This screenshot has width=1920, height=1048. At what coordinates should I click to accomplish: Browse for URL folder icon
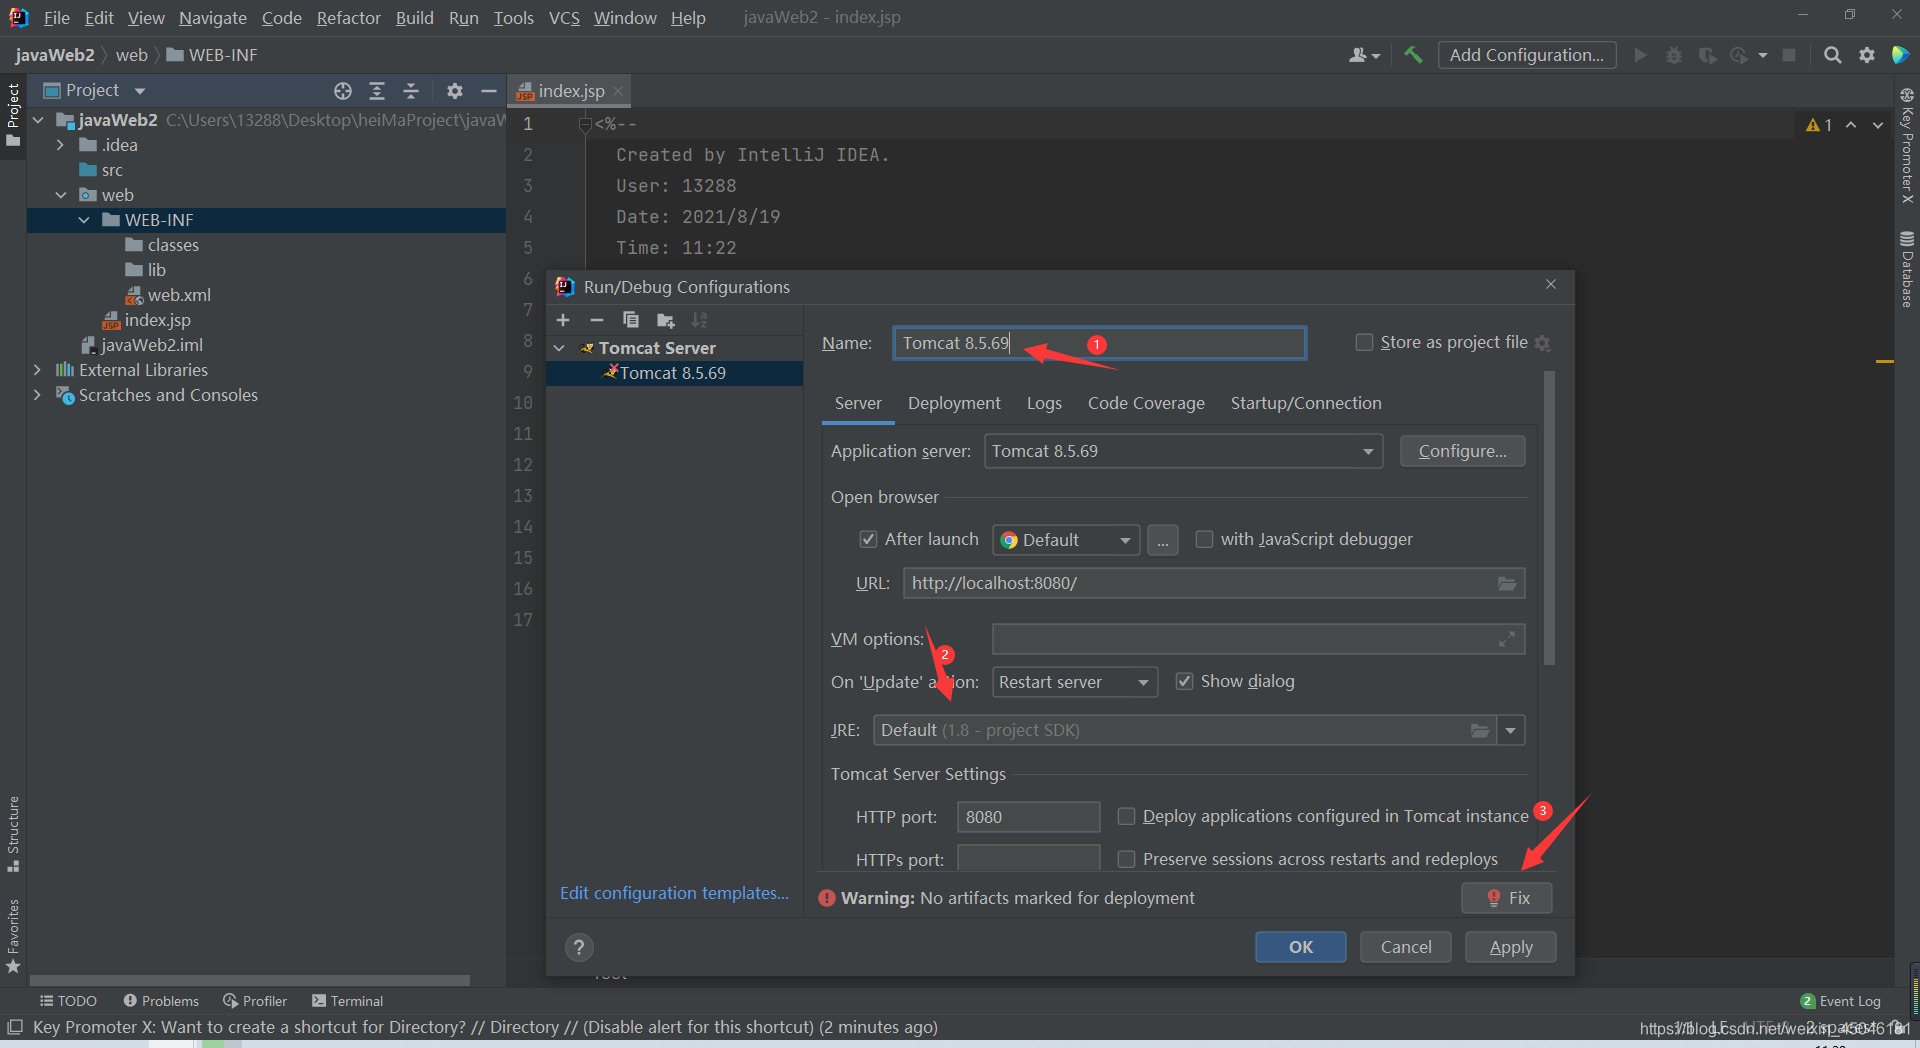click(1507, 583)
